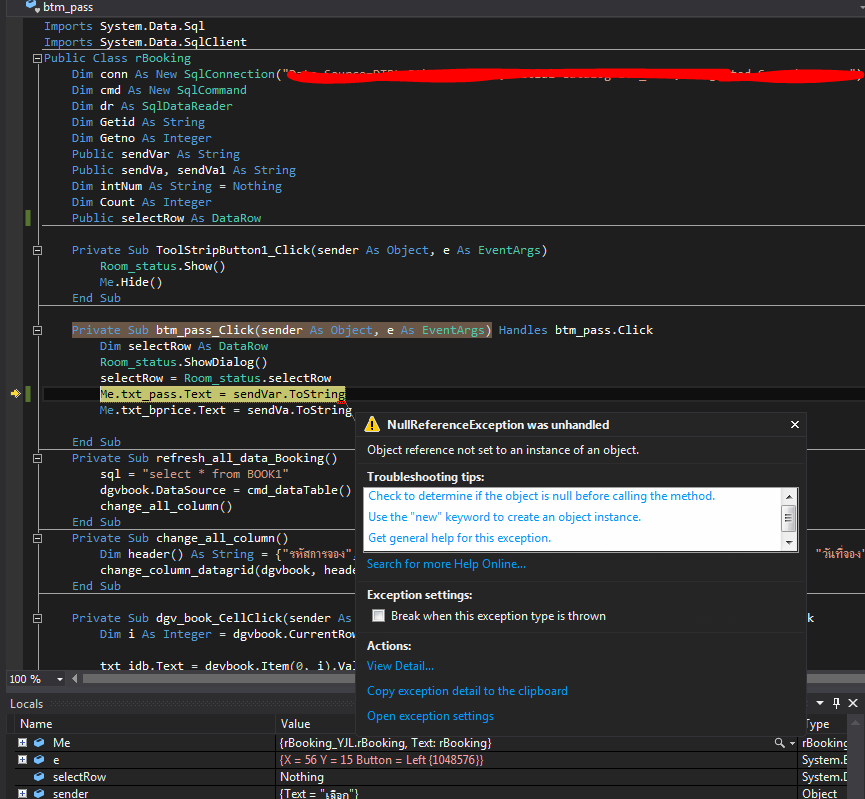Collapse the change_all_column sub
This screenshot has width=865, height=799.
(37, 538)
